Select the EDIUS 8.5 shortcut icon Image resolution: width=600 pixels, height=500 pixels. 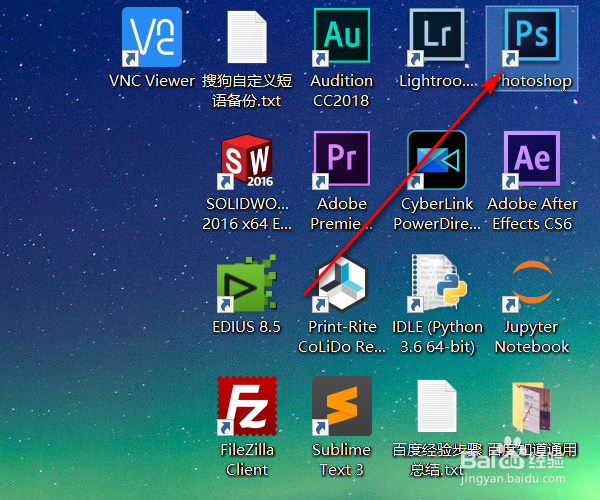pos(247,283)
